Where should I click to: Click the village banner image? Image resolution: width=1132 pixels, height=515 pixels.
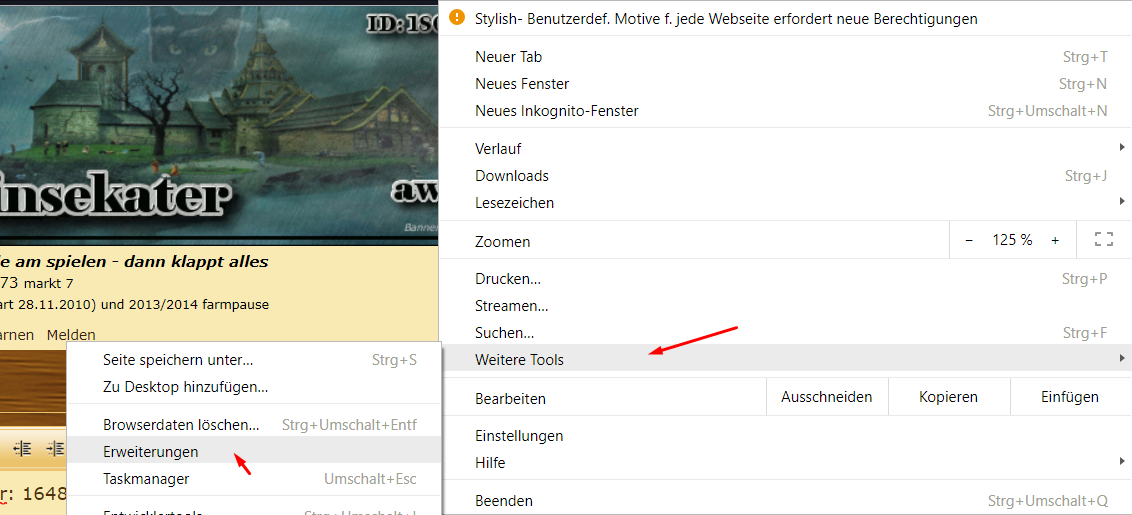coord(219,121)
